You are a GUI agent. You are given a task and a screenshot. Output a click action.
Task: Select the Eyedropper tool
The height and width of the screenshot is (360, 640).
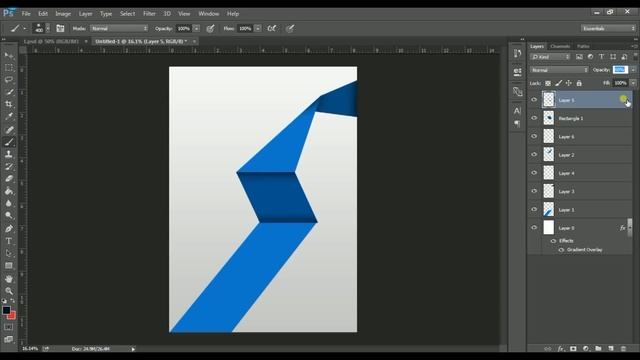click(9, 116)
